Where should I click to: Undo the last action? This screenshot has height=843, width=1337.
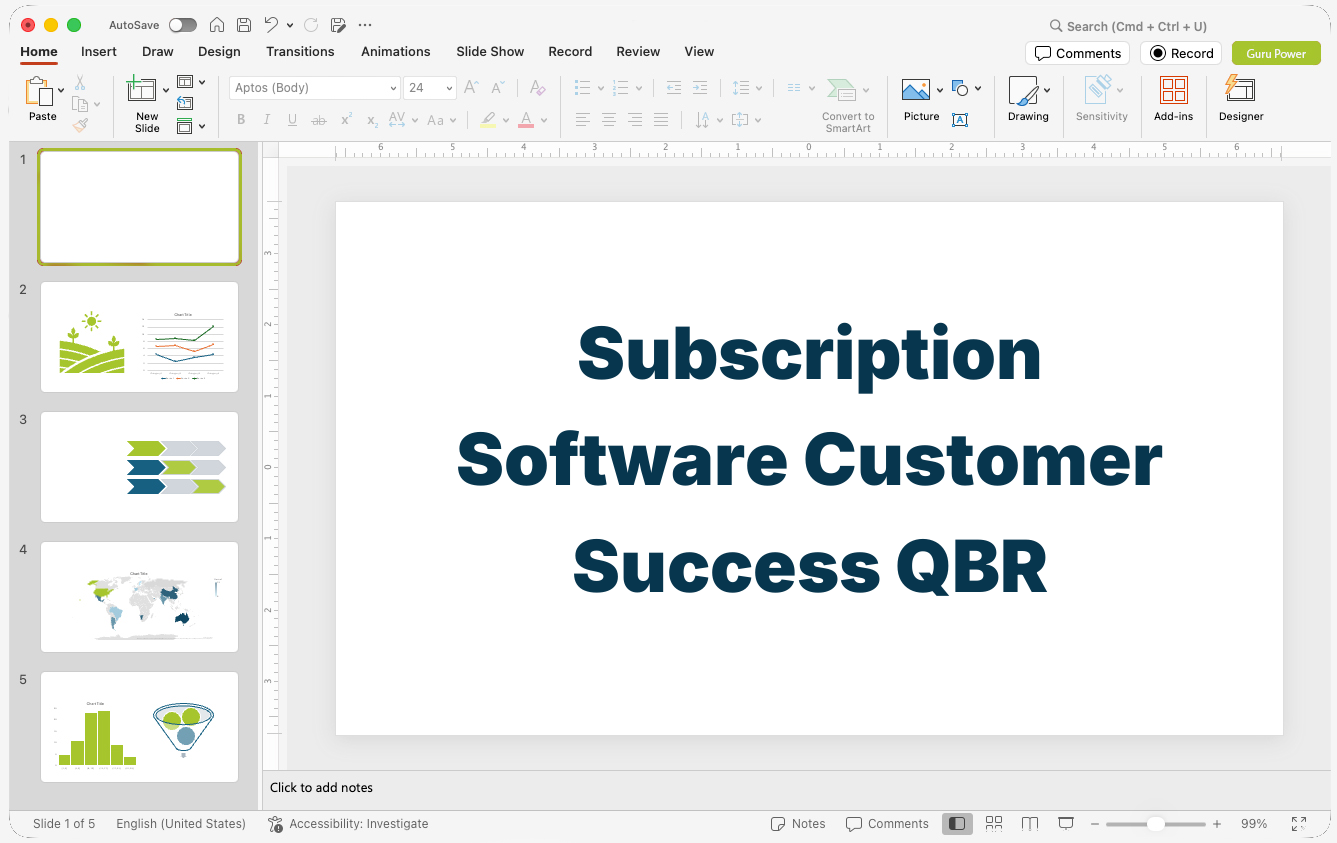click(x=271, y=25)
